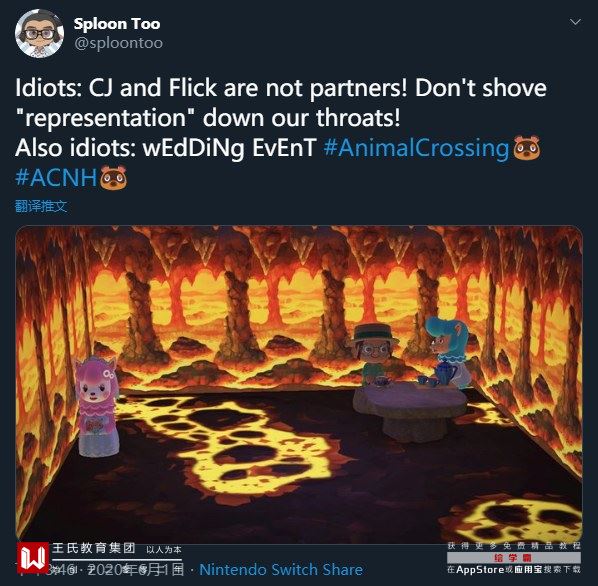Open the @sploontoo handle link
The width and height of the screenshot is (598, 586).
[119, 43]
